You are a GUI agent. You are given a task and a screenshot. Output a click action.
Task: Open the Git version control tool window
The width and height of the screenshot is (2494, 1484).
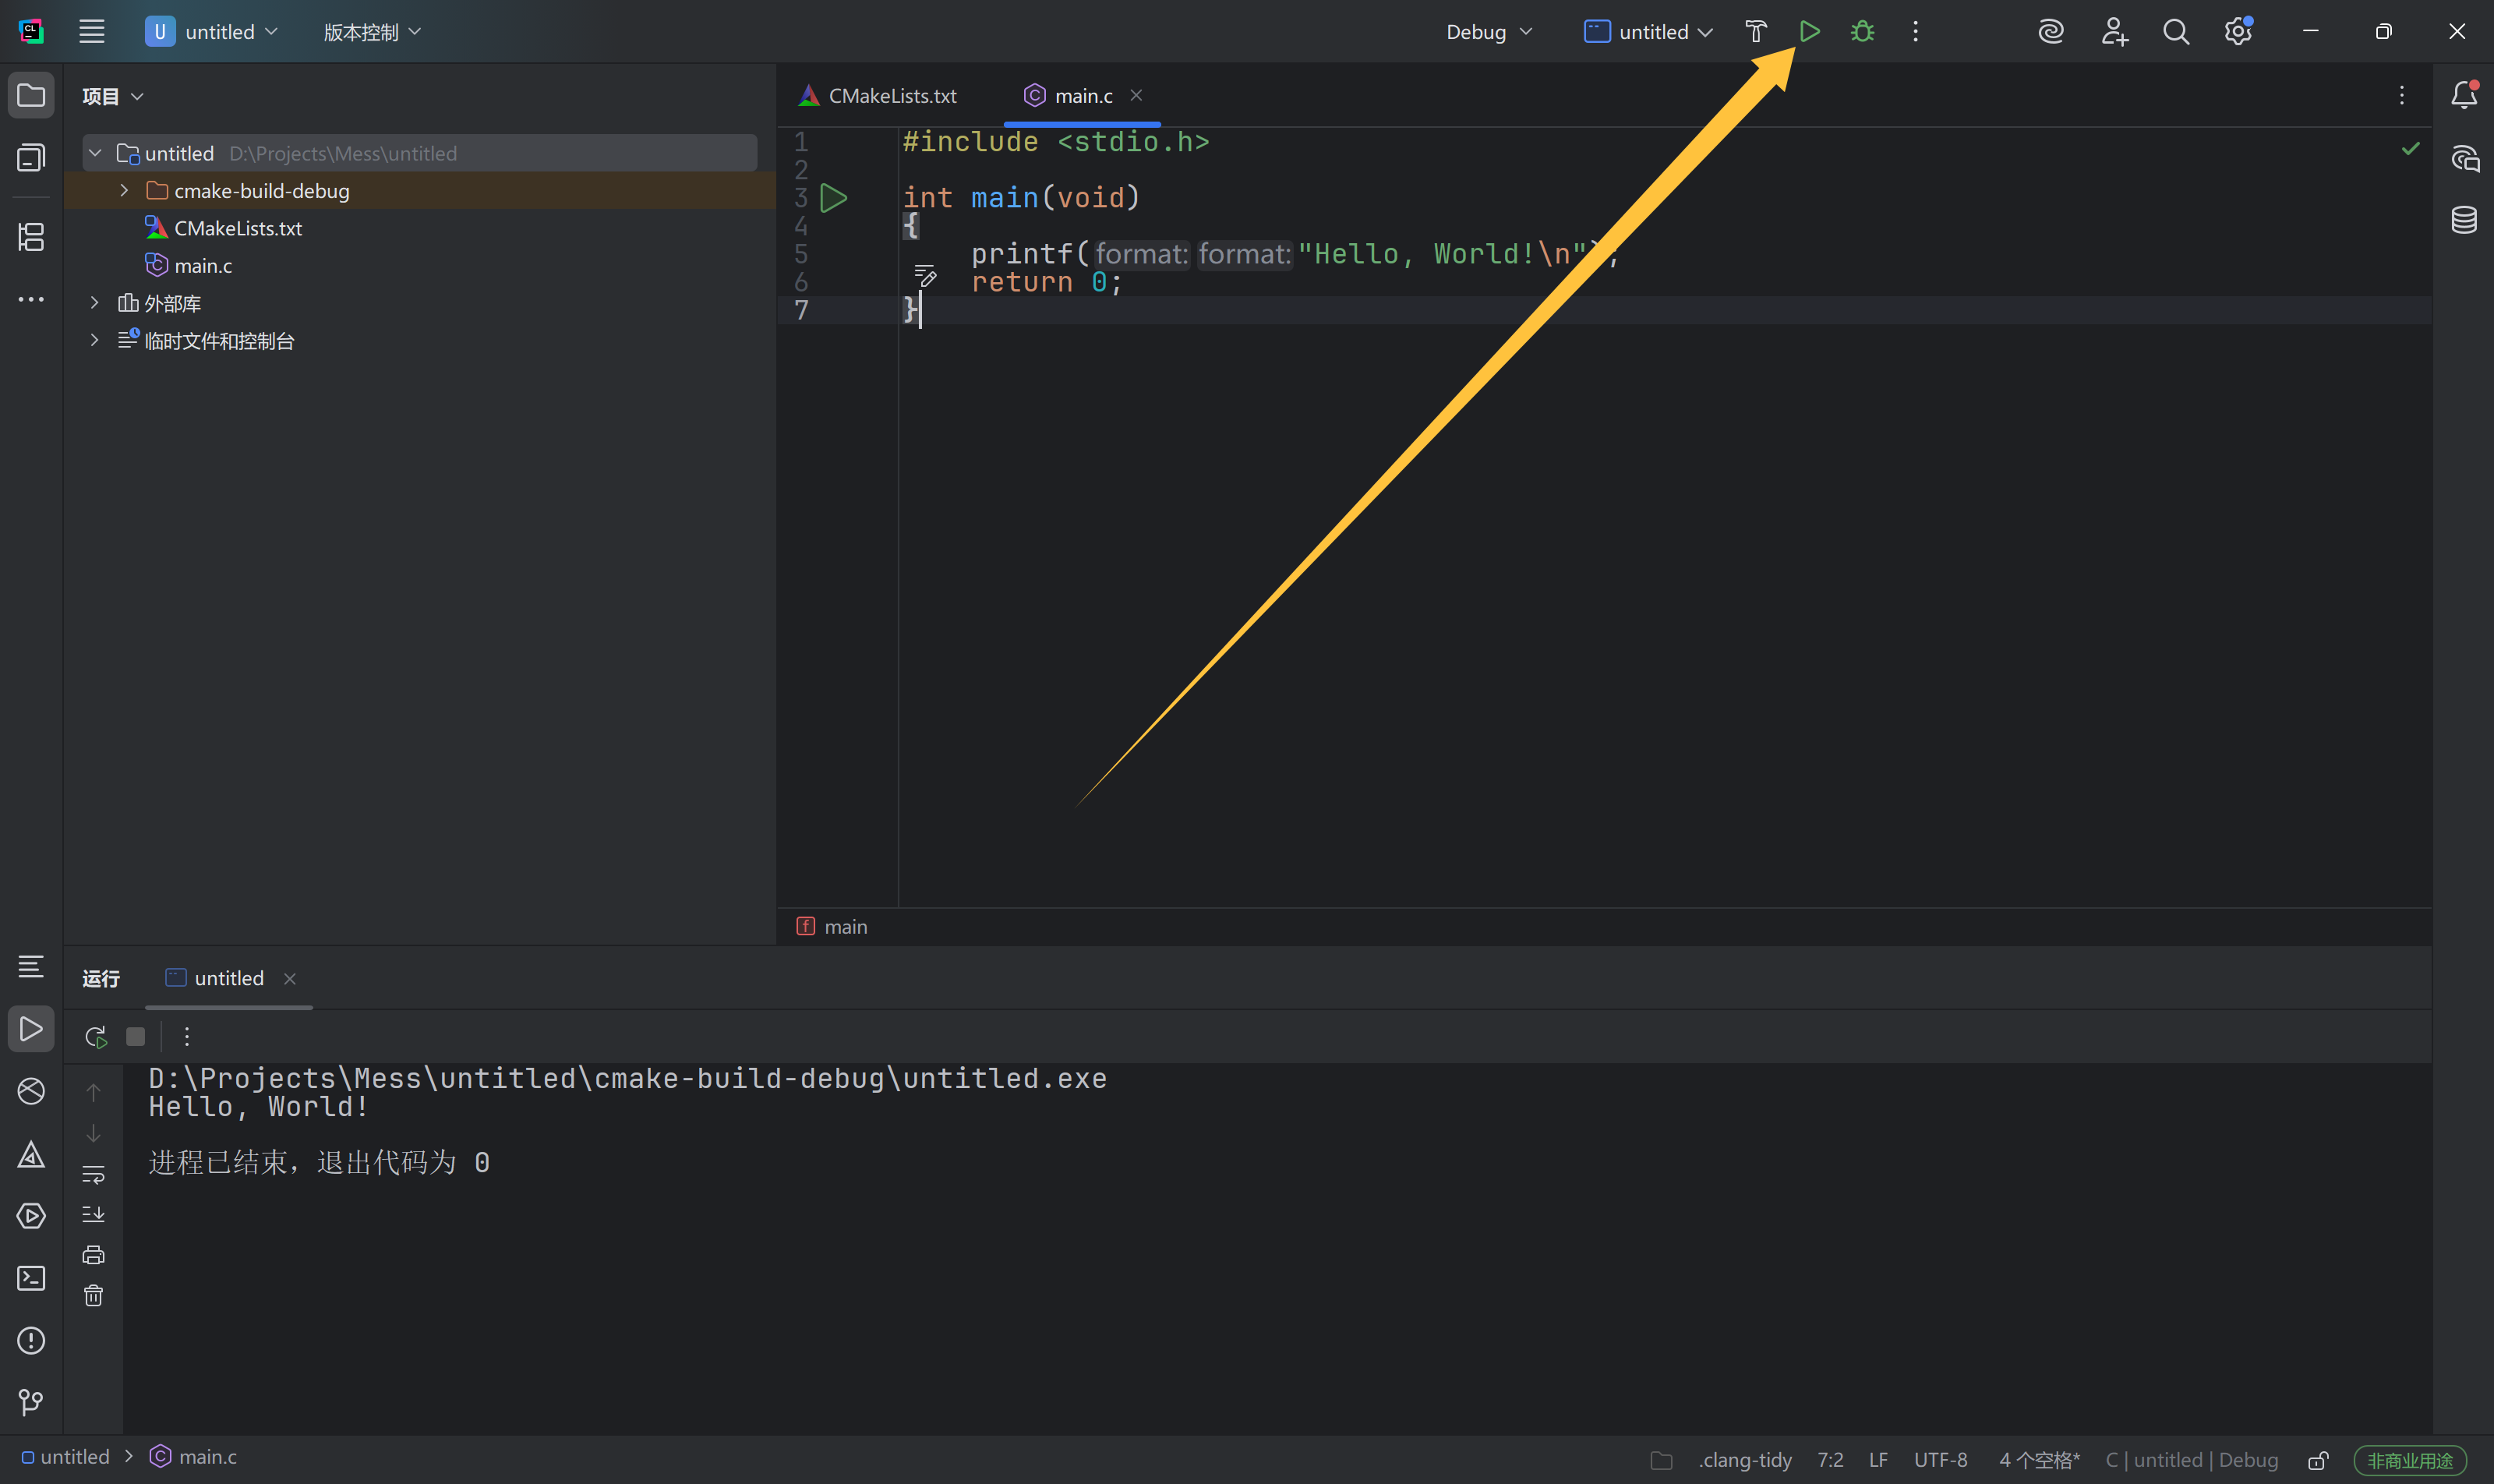(31, 1402)
